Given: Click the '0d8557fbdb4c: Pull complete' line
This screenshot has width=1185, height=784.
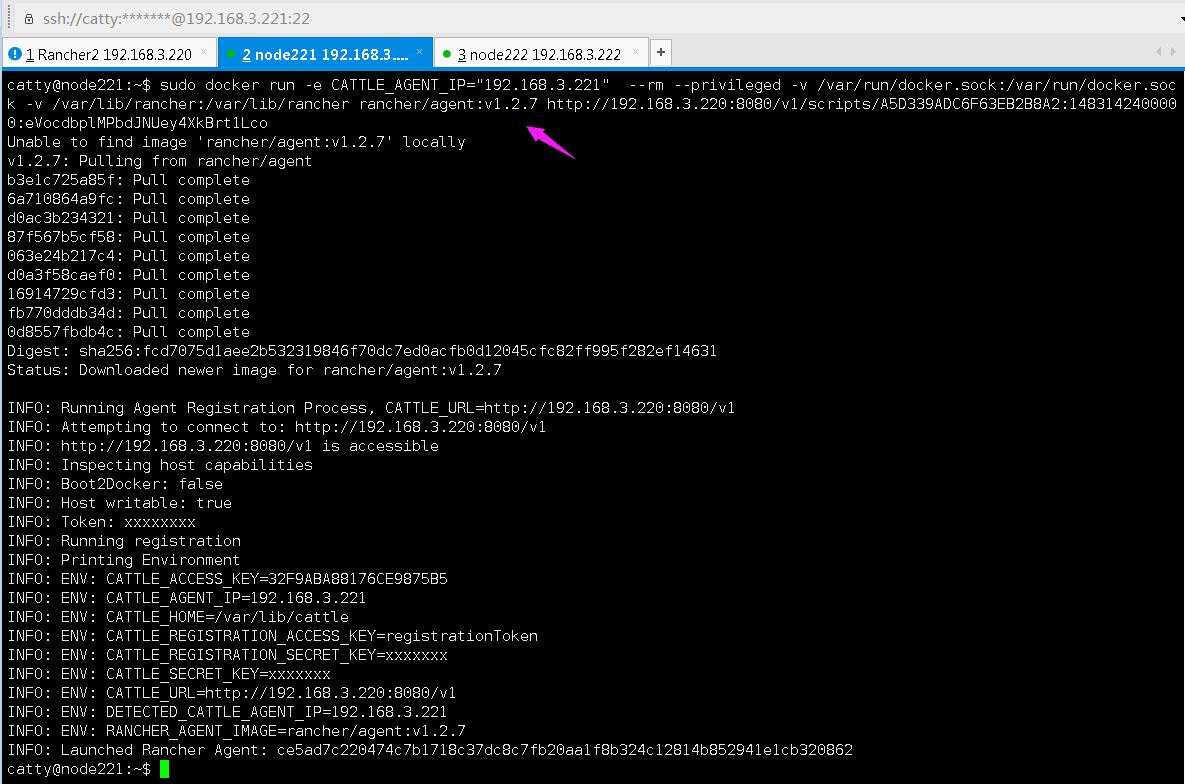Looking at the screenshot, I should pos(128,332).
